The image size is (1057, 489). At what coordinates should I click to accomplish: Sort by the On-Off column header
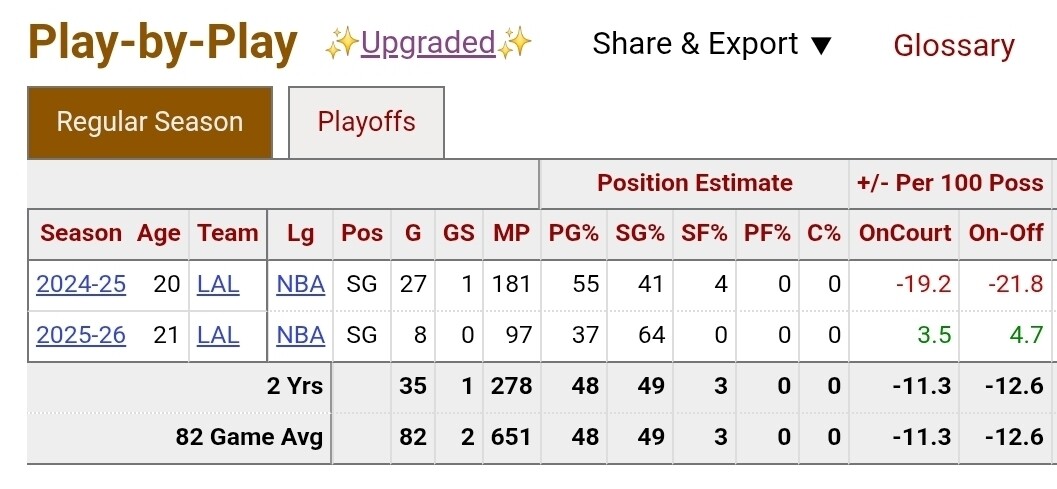click(x=1006, y=233)
